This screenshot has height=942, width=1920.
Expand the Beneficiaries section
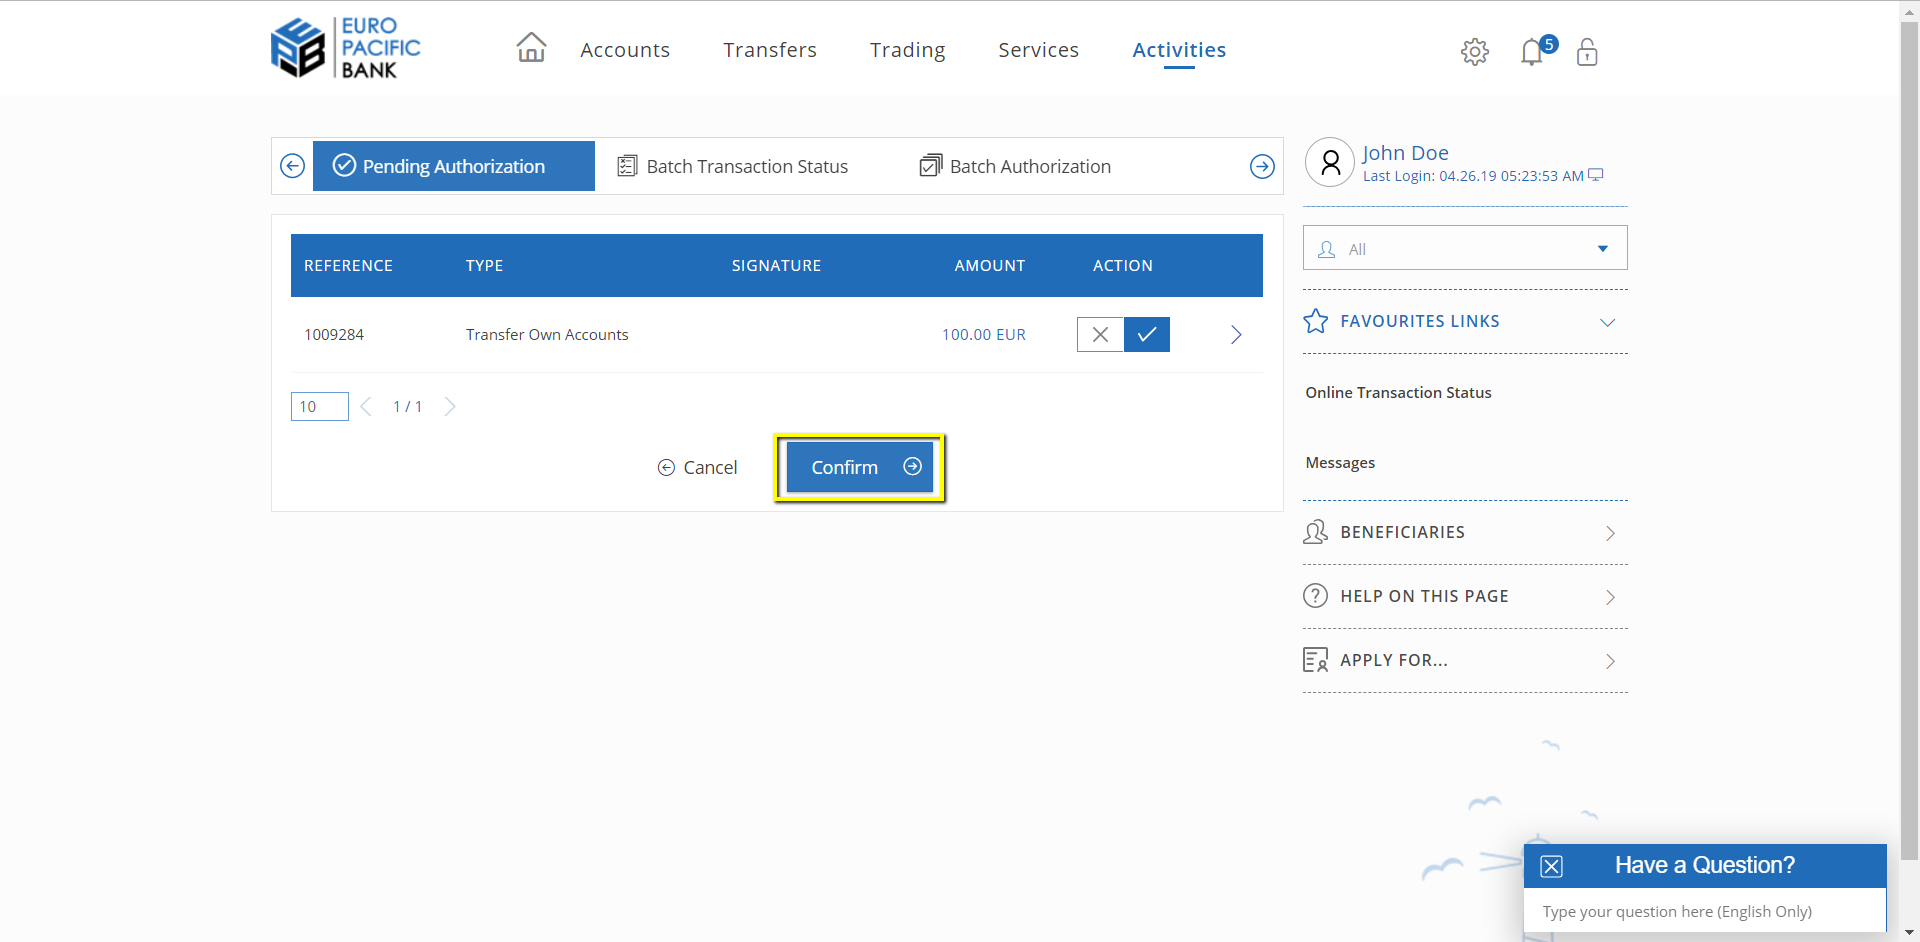point(1465,533)
